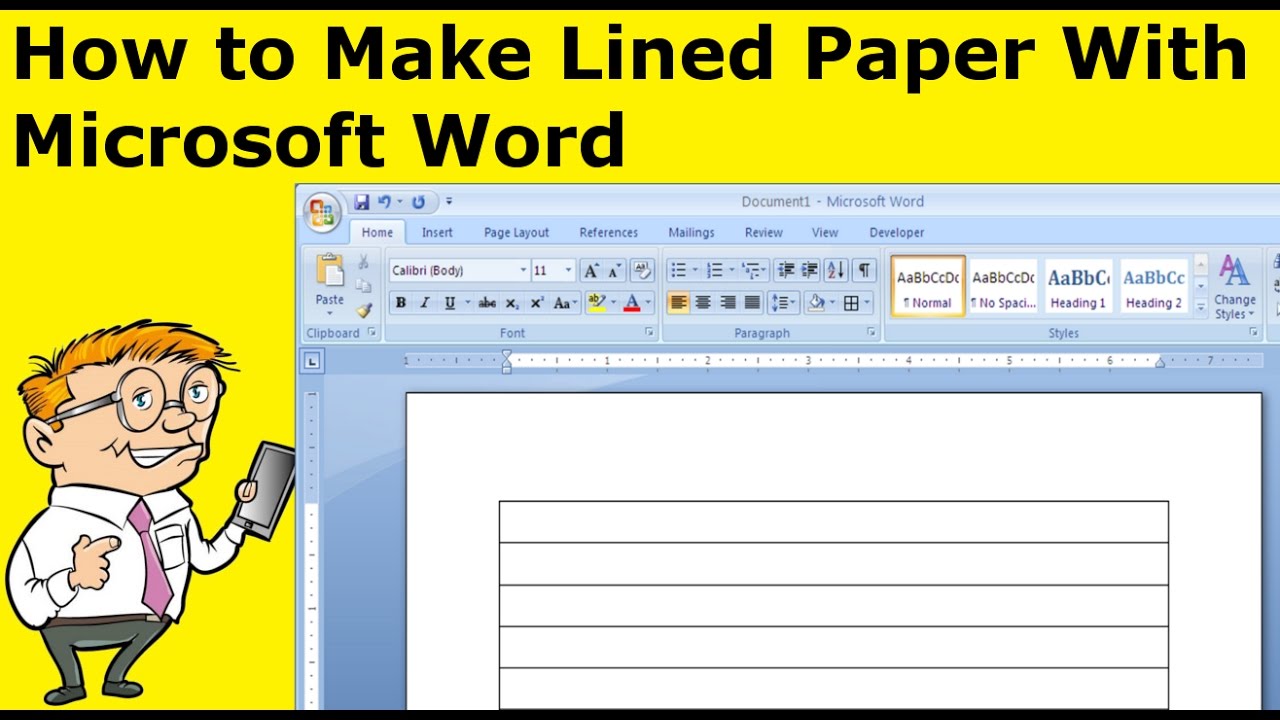Screen dimensions: 1280x720
Task: Click the Decrease Indent icon
Action: click(786, 270)
